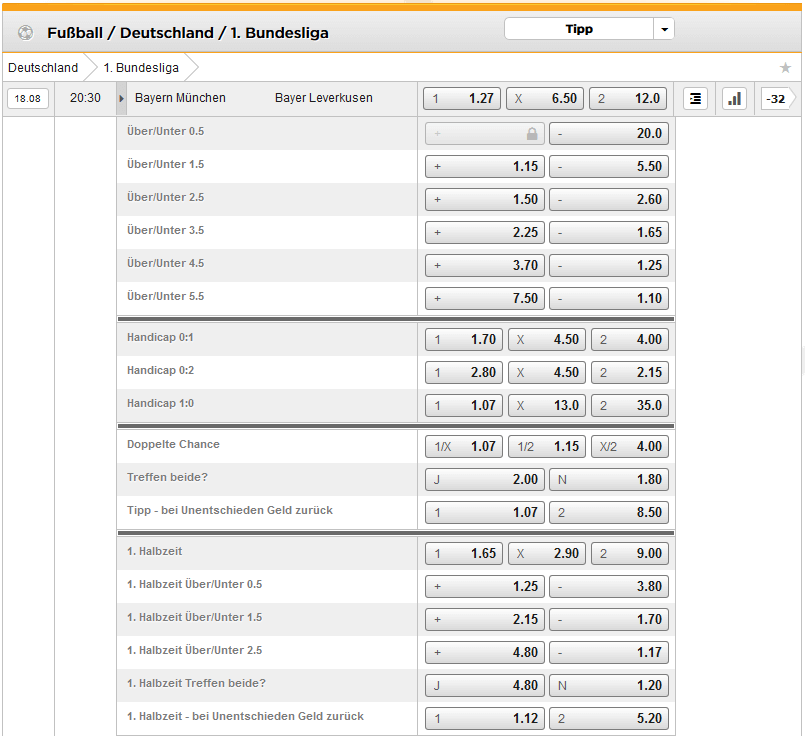Go to Deutschland breadcrumb
Screen dimensions: 805x736
tap(43, 68)
